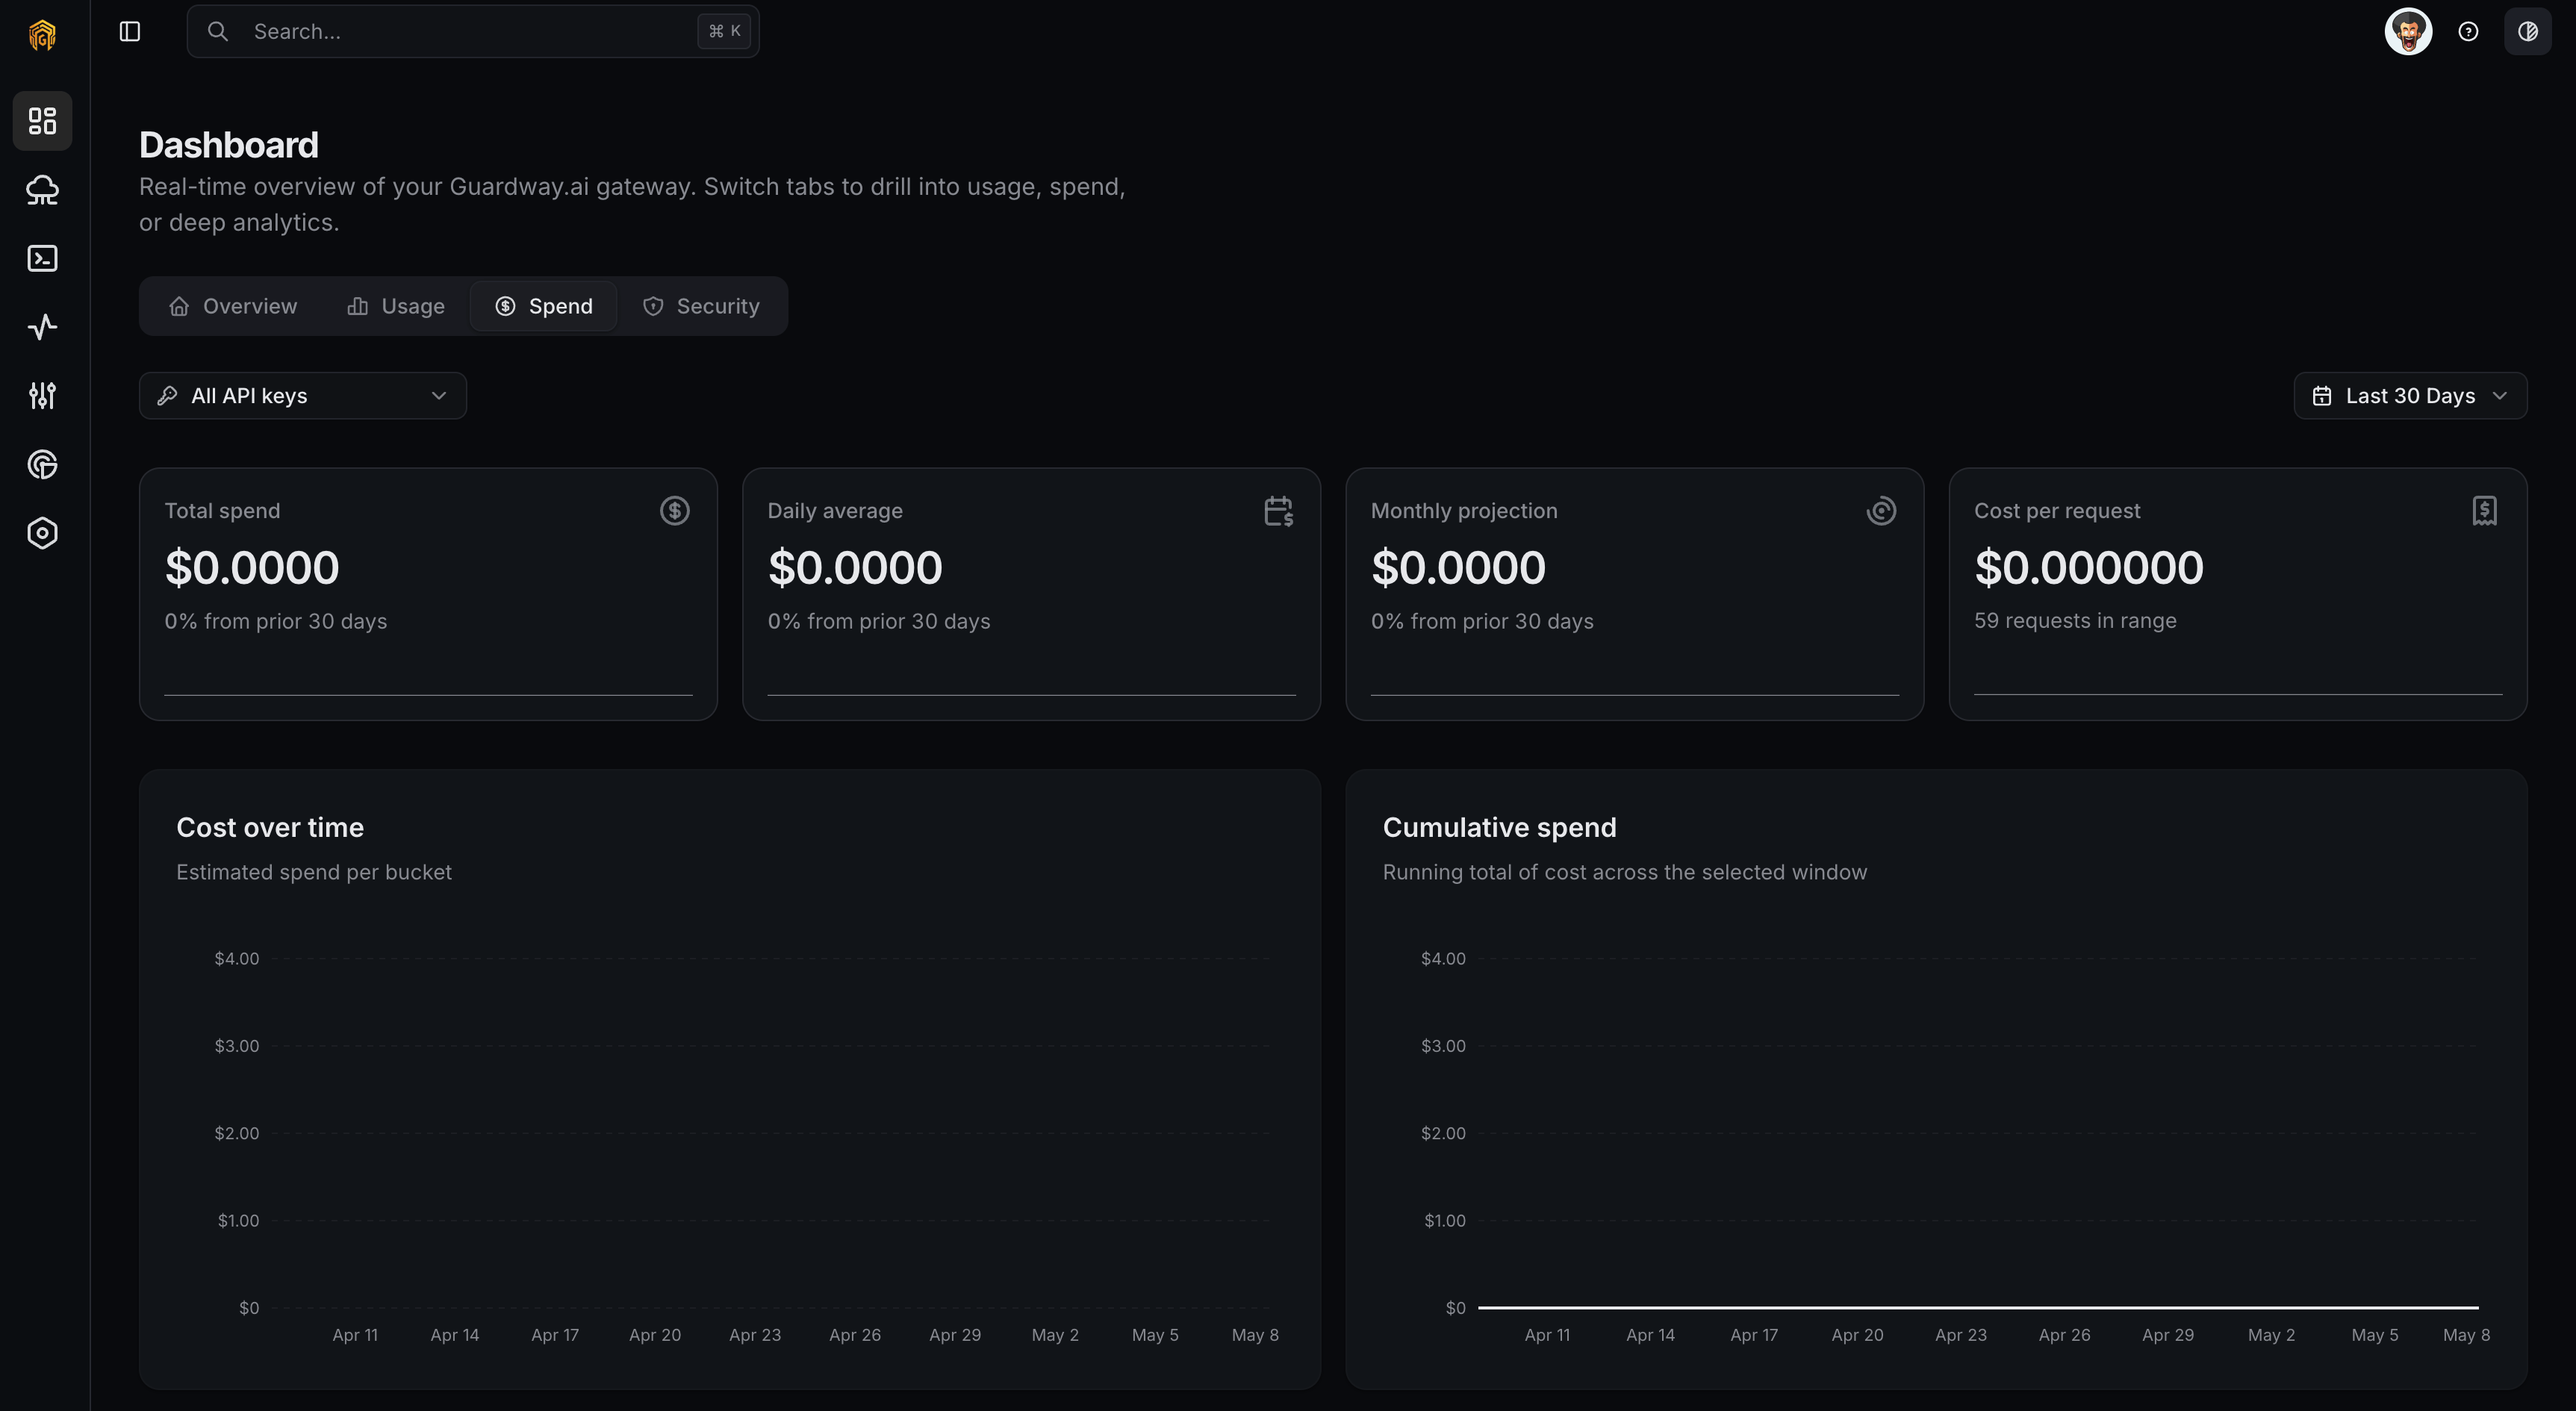Click the Monthly projection card label
Viewport: 2576px width, 1411px height.
pyautogui.click(x=1464, y=511)
